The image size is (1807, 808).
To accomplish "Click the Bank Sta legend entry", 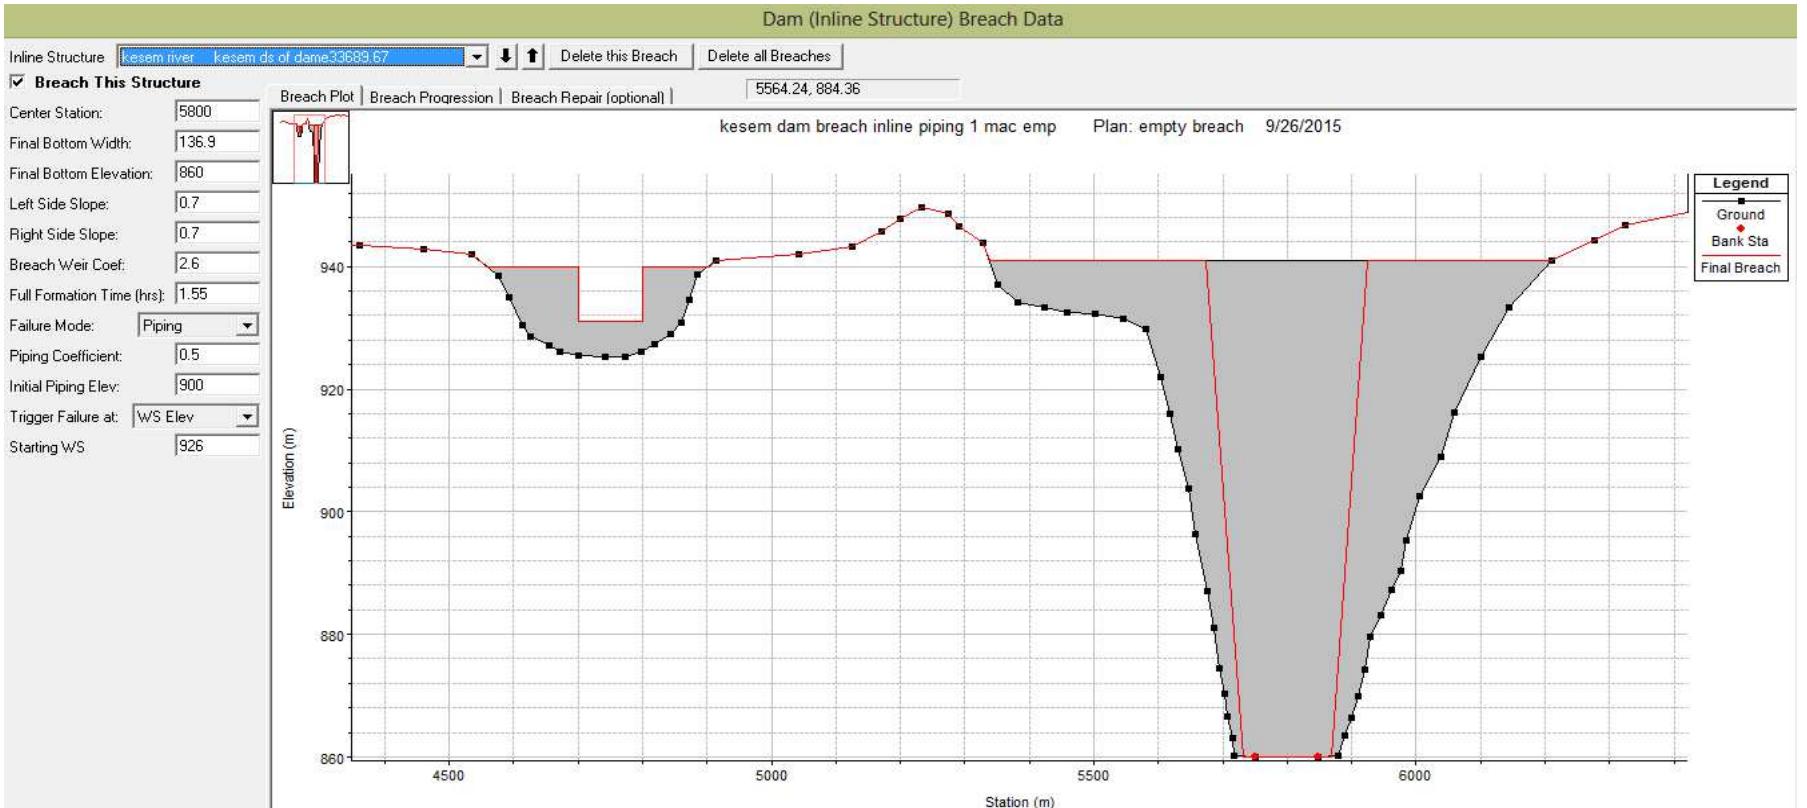I will coord(1740,235).
